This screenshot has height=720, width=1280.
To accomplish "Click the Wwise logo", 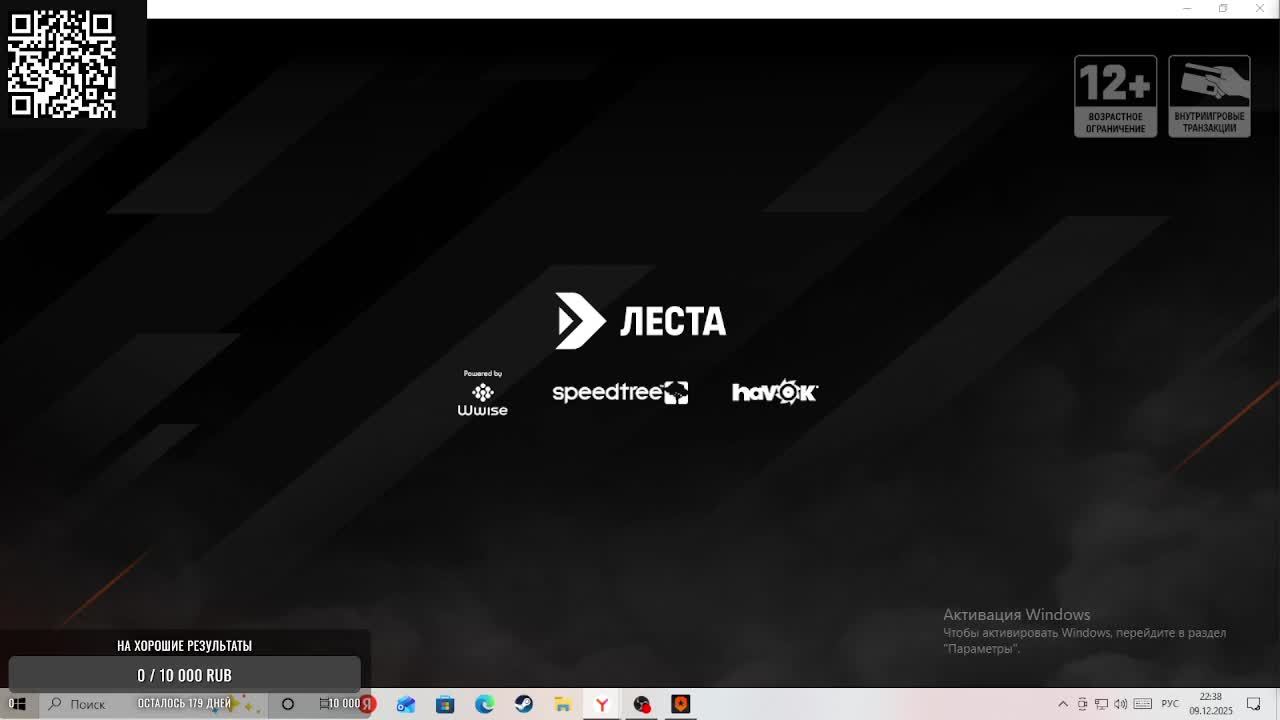I will tap(483, 393).
